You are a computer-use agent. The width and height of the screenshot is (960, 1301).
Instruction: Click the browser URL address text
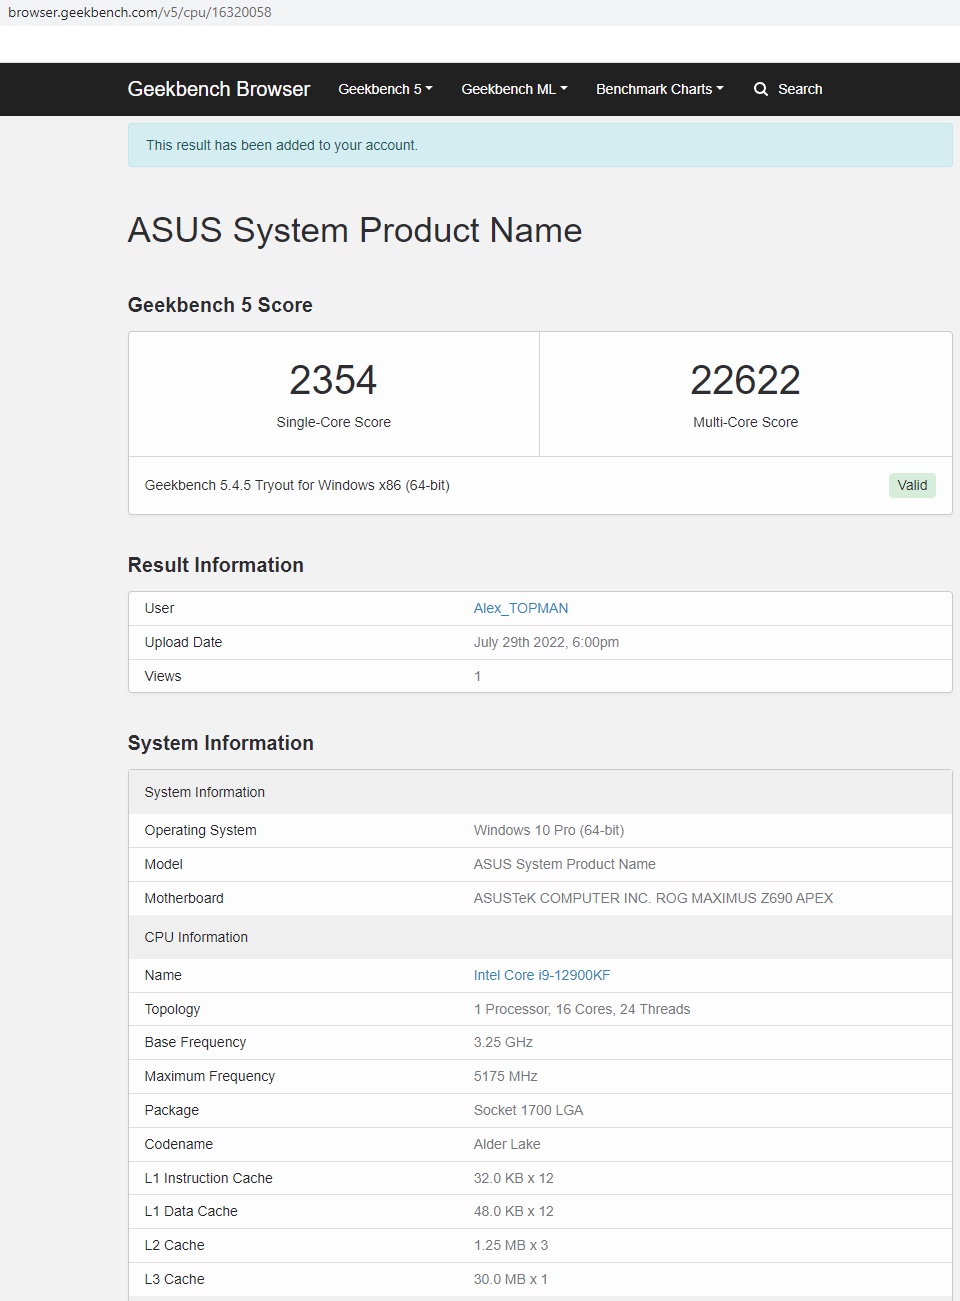(x=140, y=12)
